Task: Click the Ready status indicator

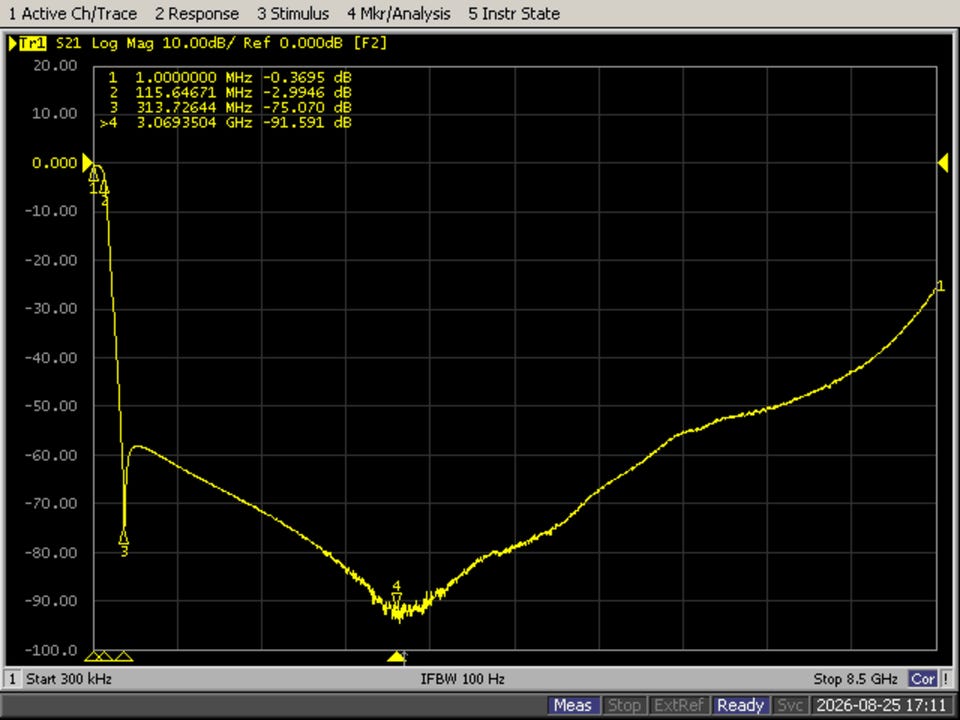Action: (740, 705)
